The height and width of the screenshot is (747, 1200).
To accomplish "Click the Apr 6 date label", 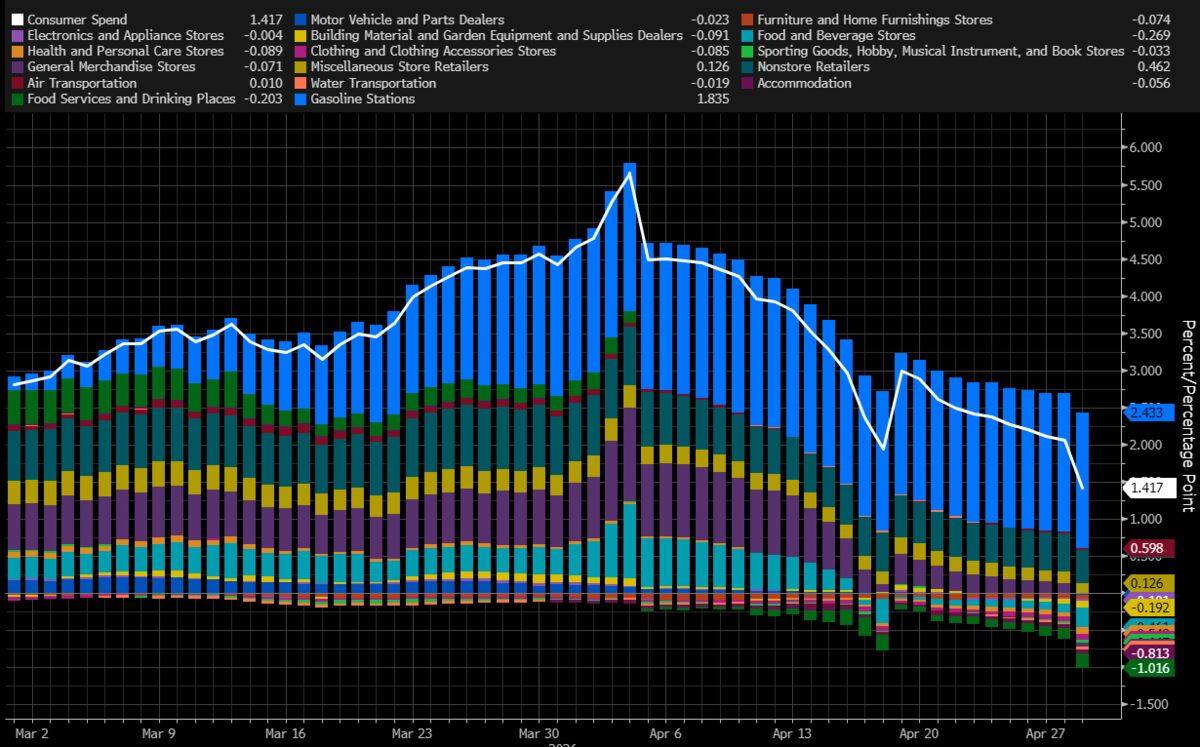I will [x=664, y=732].
